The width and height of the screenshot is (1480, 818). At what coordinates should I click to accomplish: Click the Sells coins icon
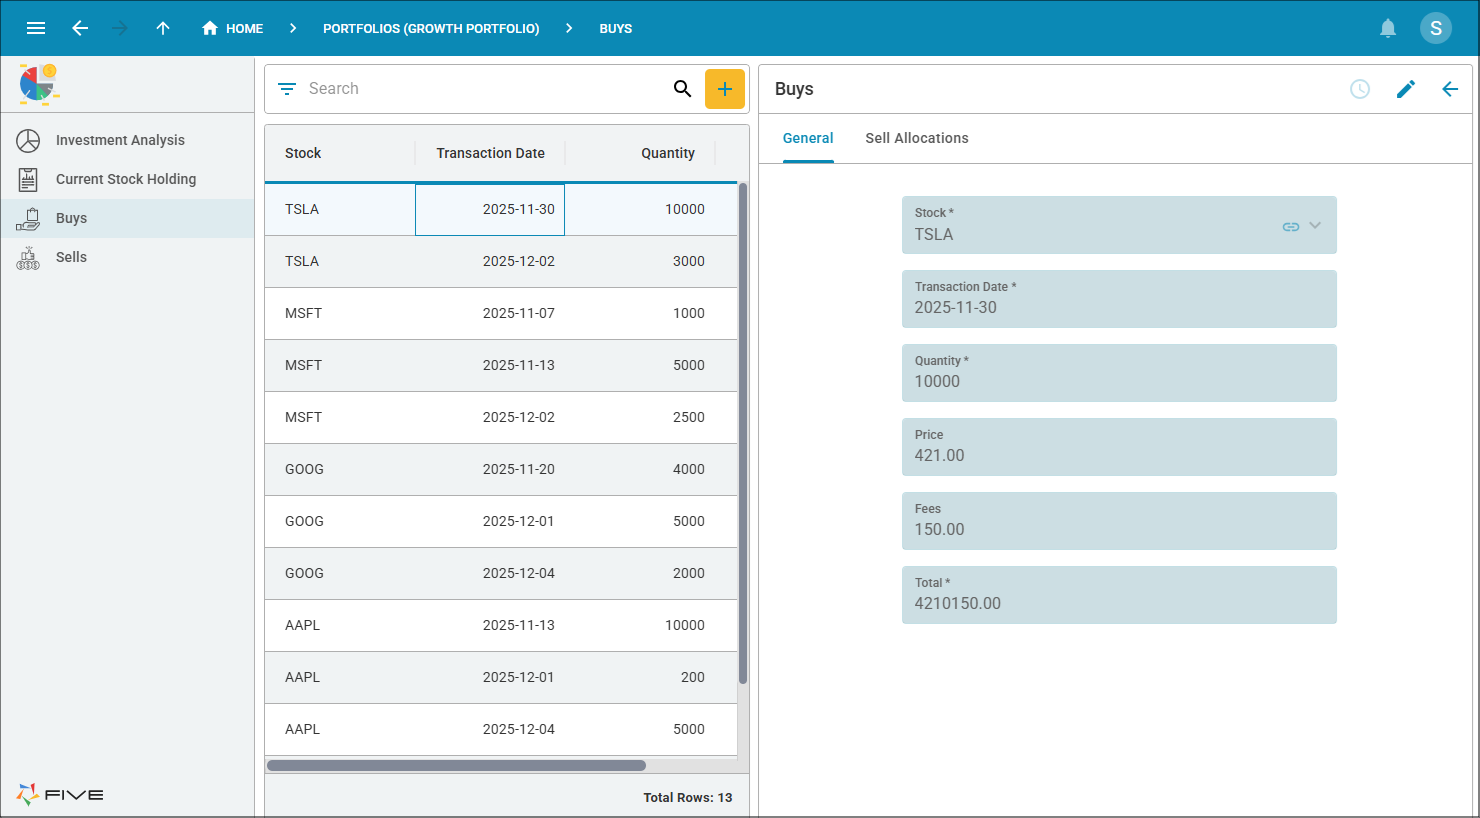click(28, 257)
